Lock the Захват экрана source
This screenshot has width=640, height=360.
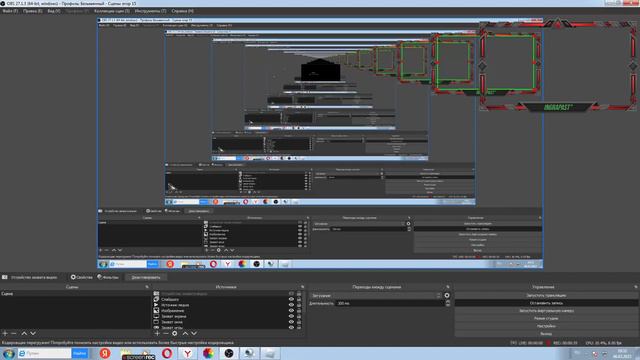pyautogui.click(x=299, y=316)
